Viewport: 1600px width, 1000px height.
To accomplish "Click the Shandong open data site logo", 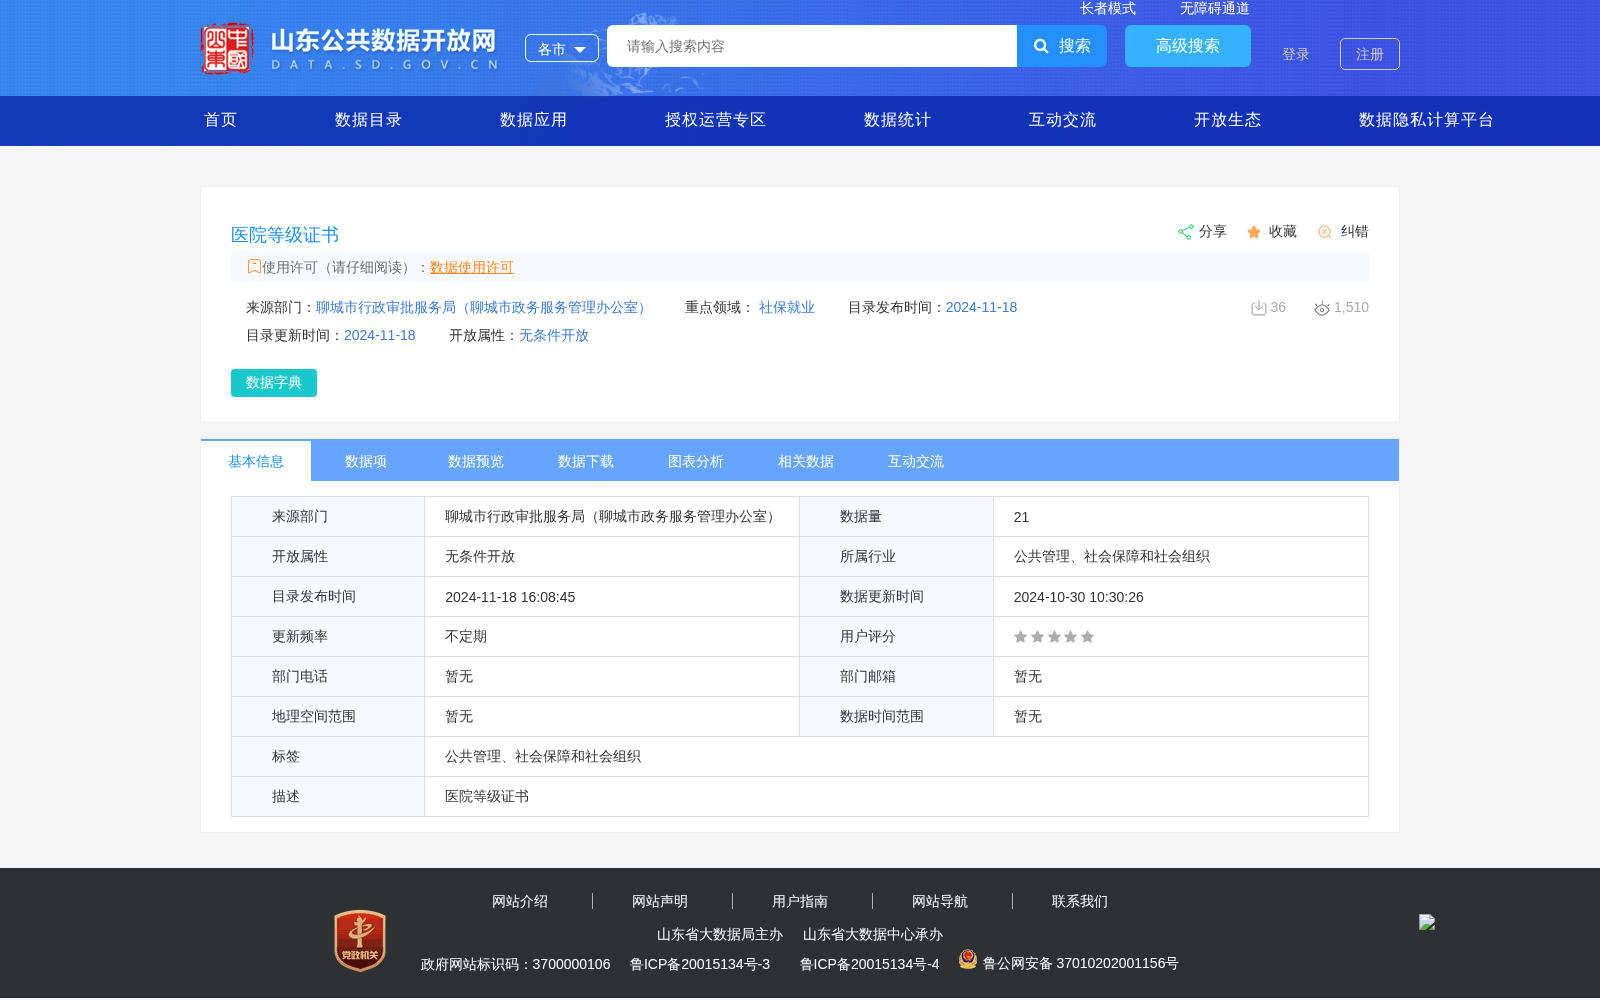I will coord(350,48).
